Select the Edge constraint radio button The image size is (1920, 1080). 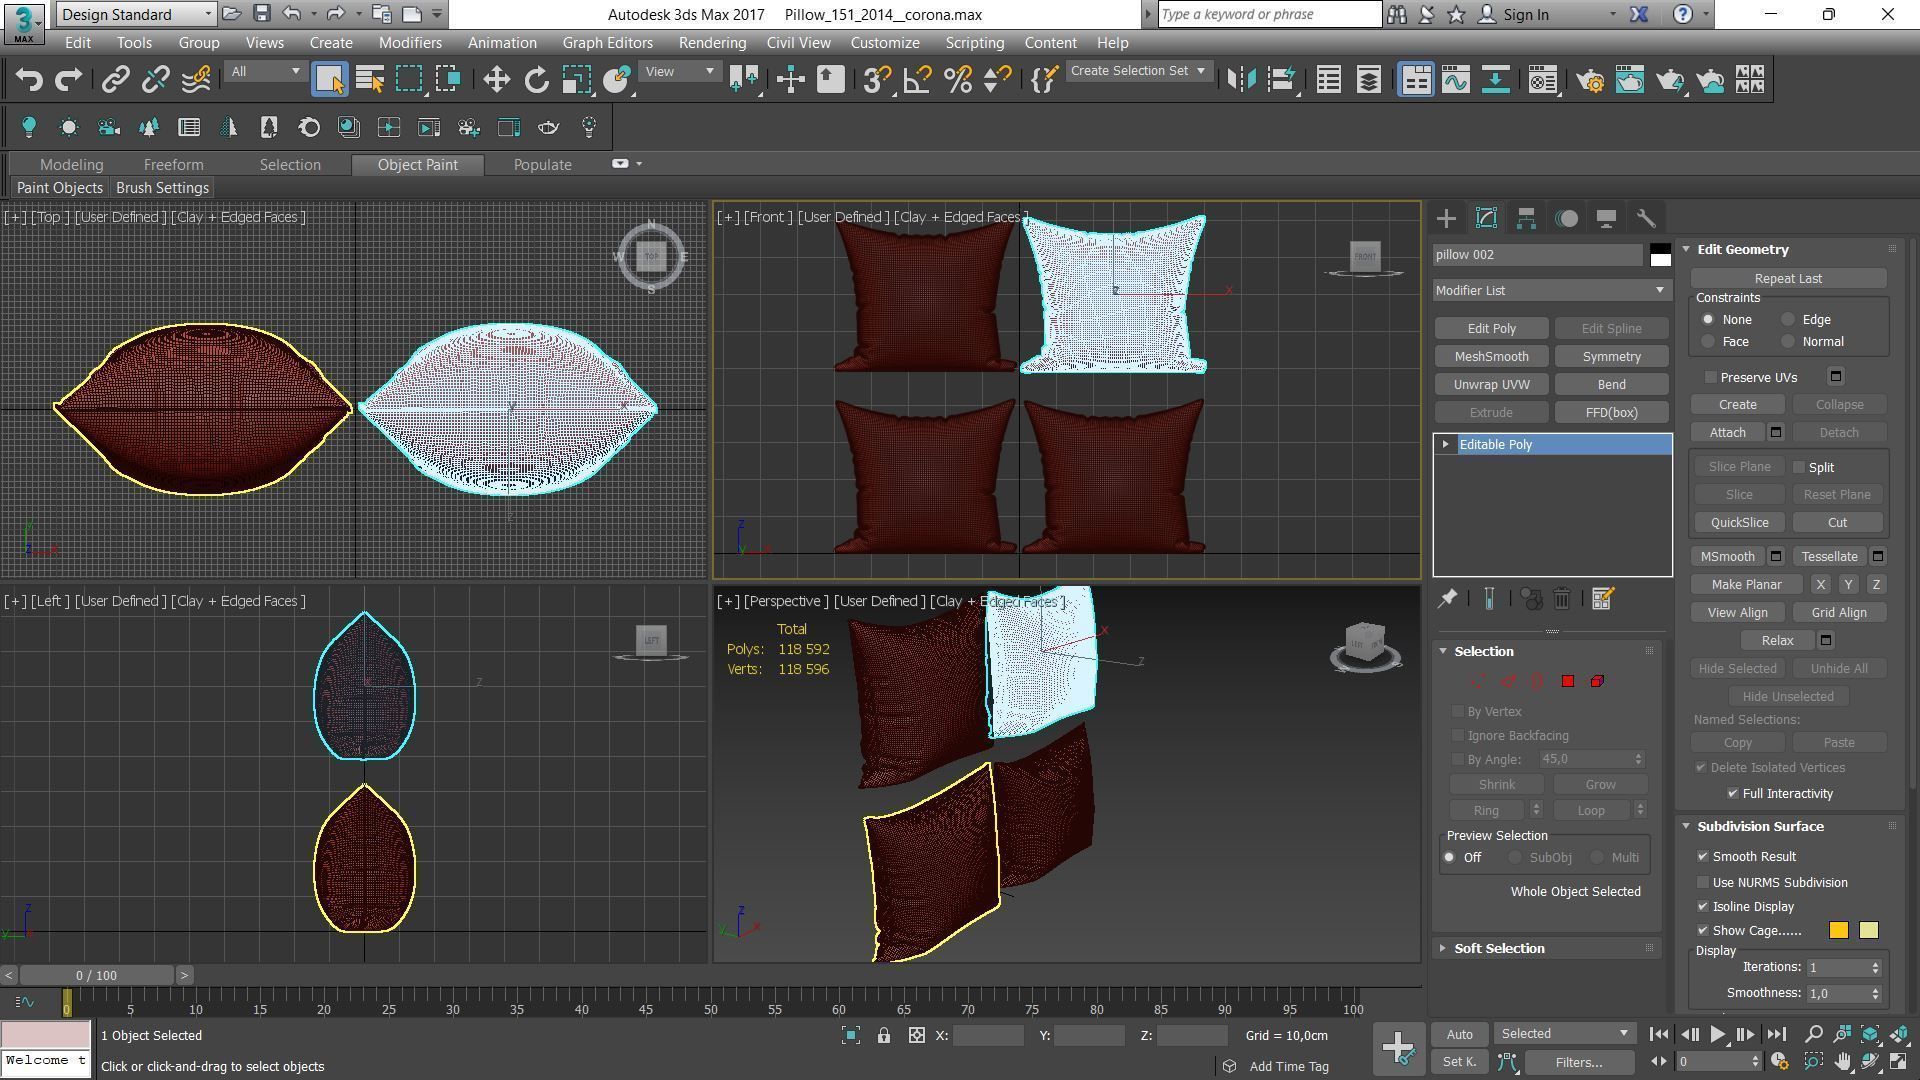pos(1788,320)
